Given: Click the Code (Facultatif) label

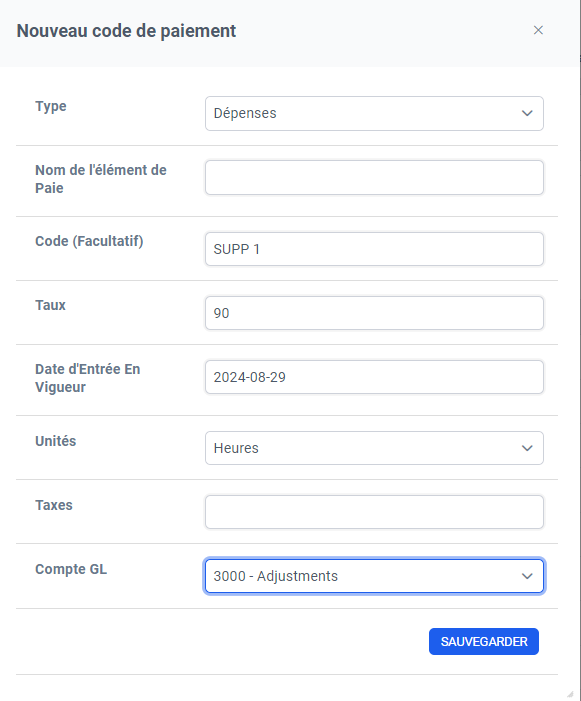Looking at the screenshot, I should pos(89,241).
